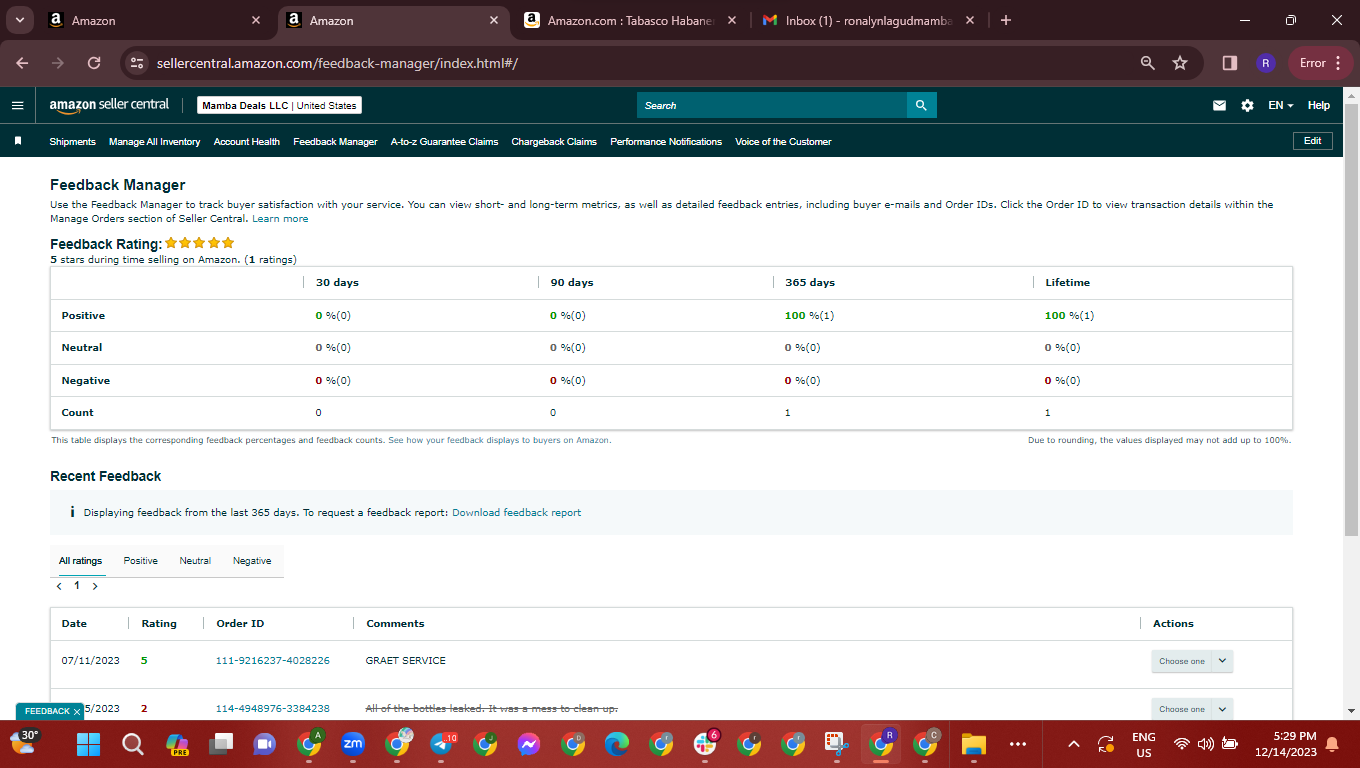View site information icon in address bar
Viewport: 1360px width, 768px height.
pos(138,63)
